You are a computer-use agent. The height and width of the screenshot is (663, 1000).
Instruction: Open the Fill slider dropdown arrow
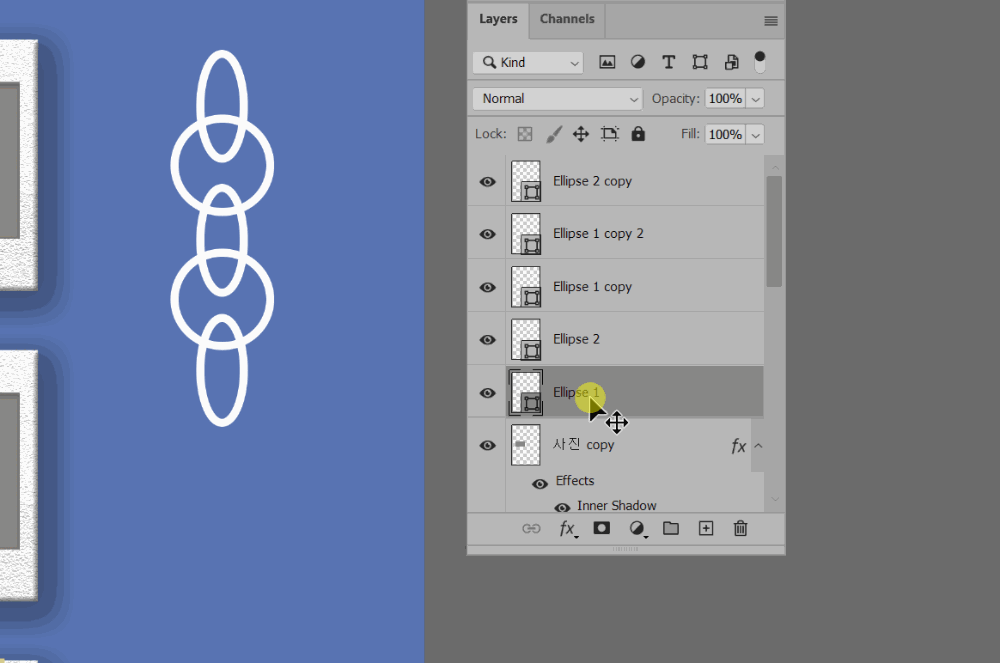[755, 135]
